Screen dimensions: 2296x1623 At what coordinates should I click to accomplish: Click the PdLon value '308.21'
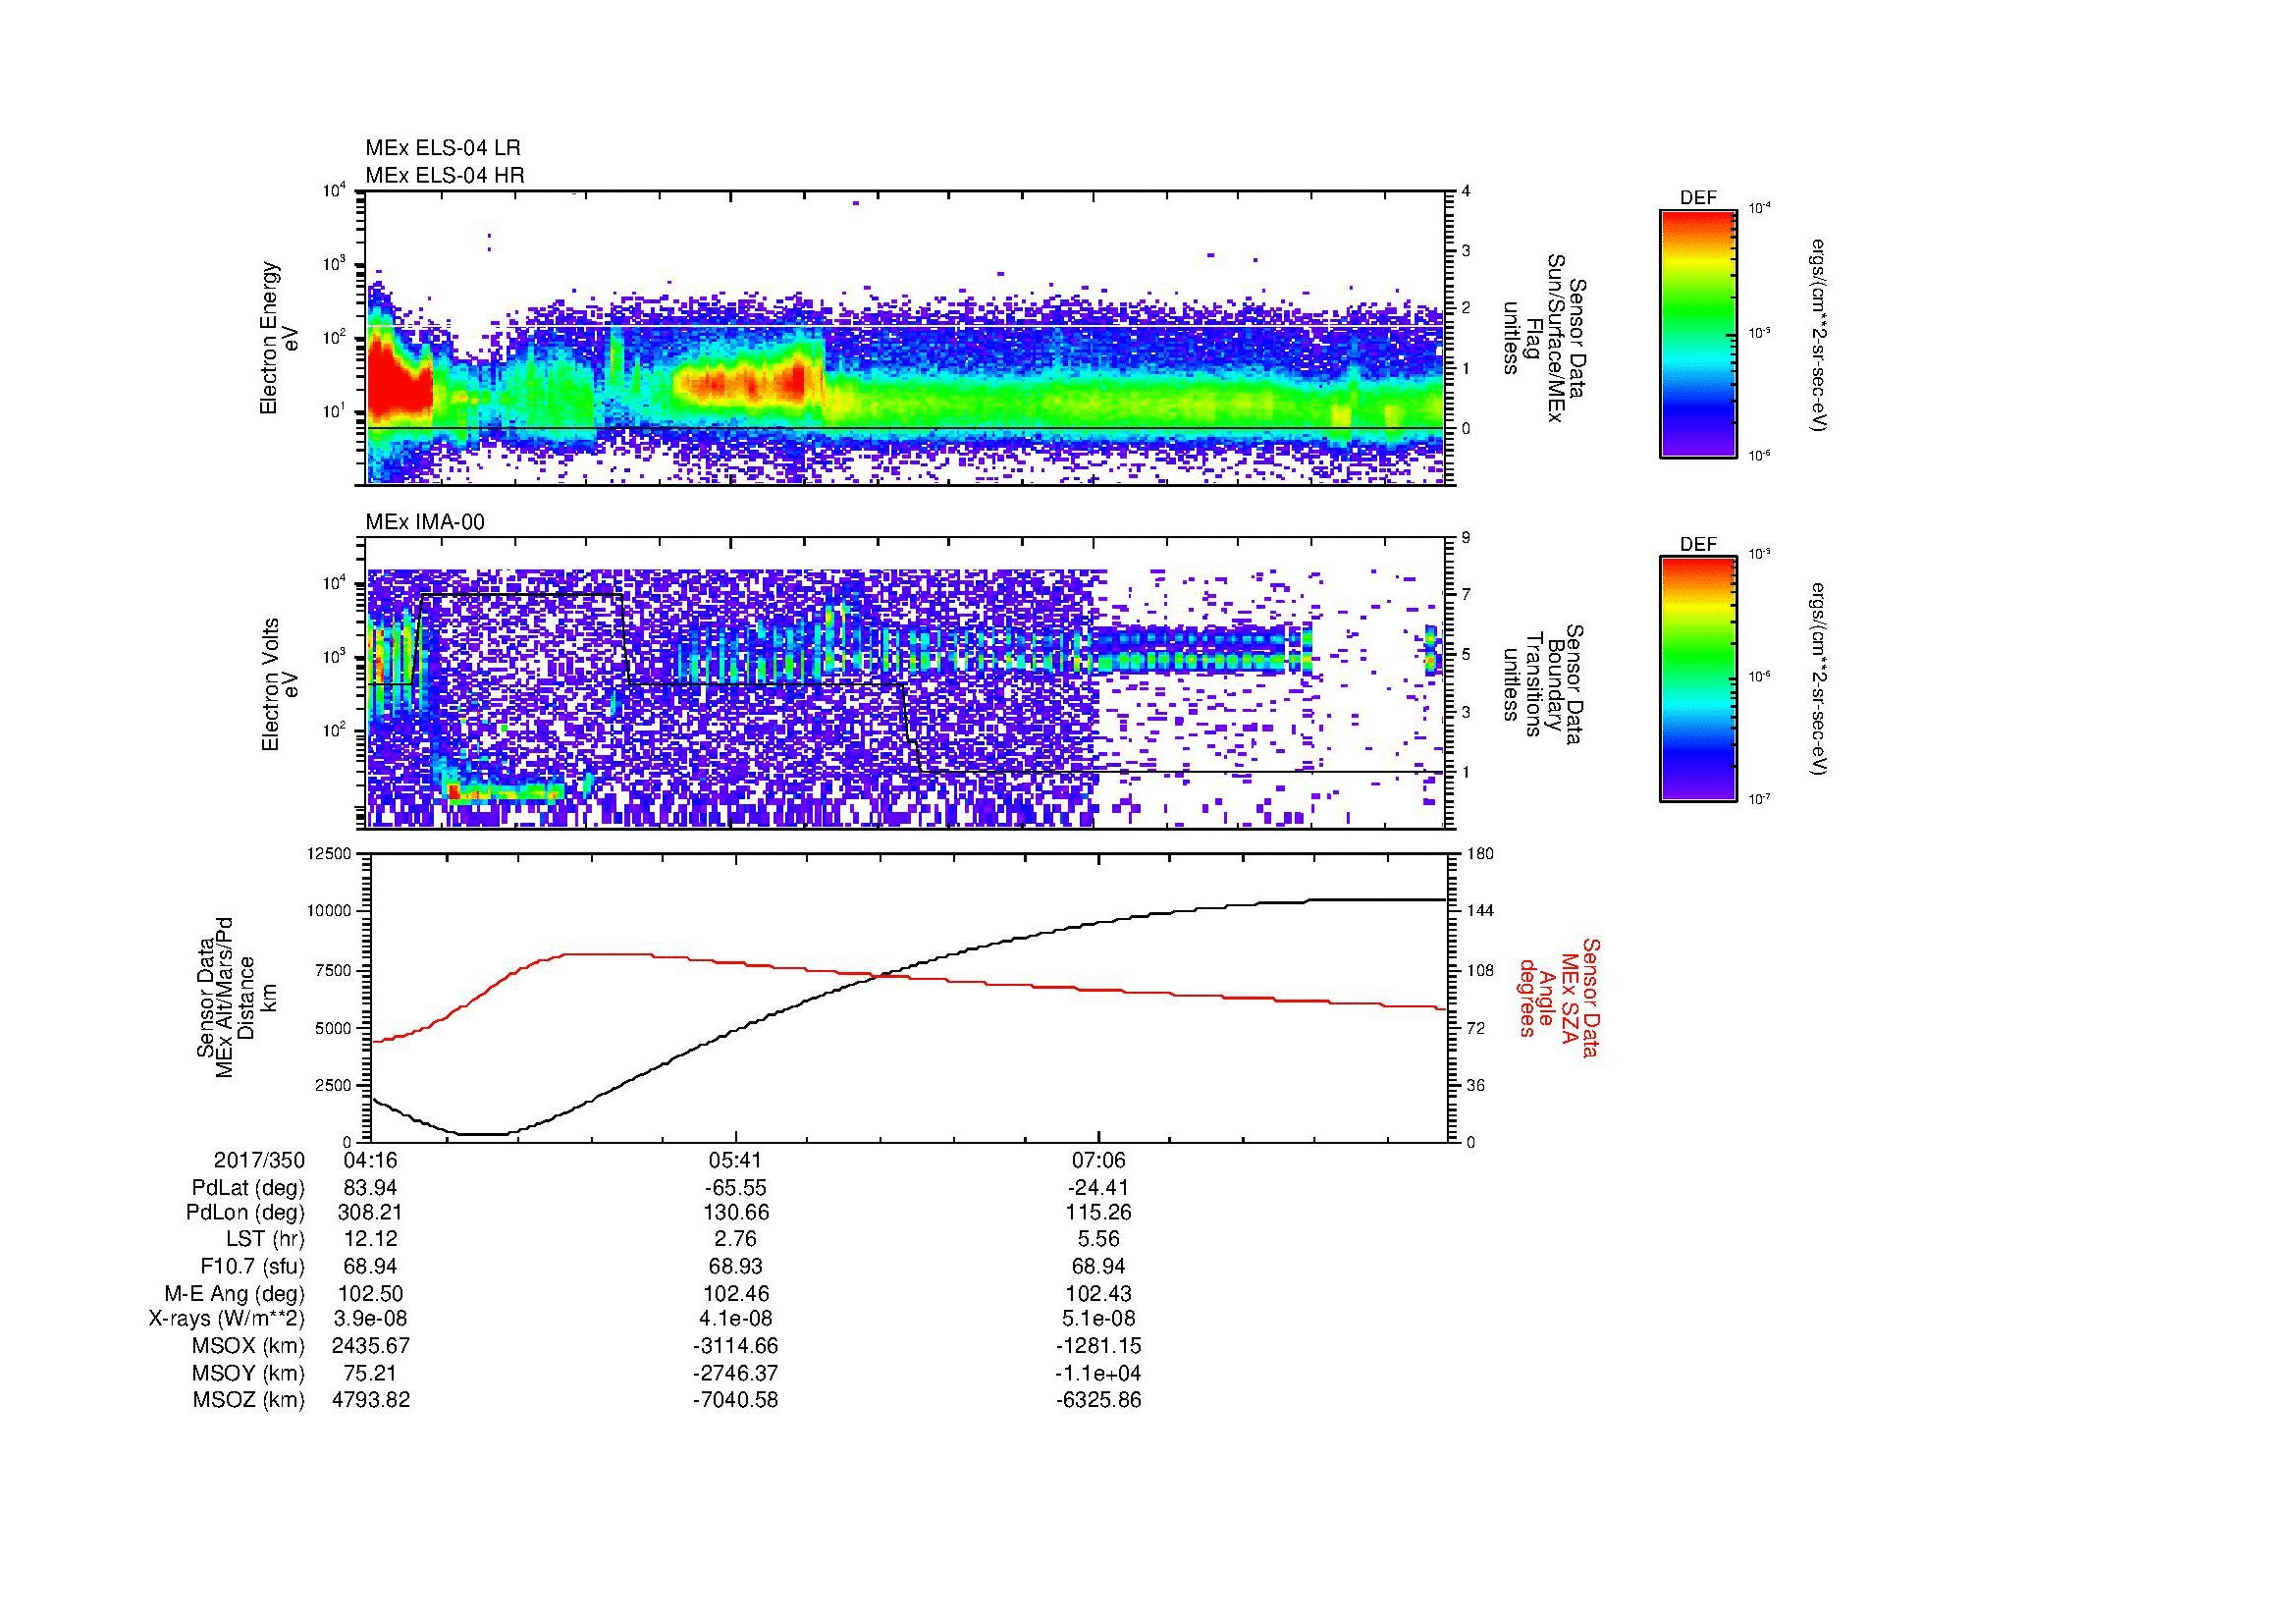pos(370,1213)
